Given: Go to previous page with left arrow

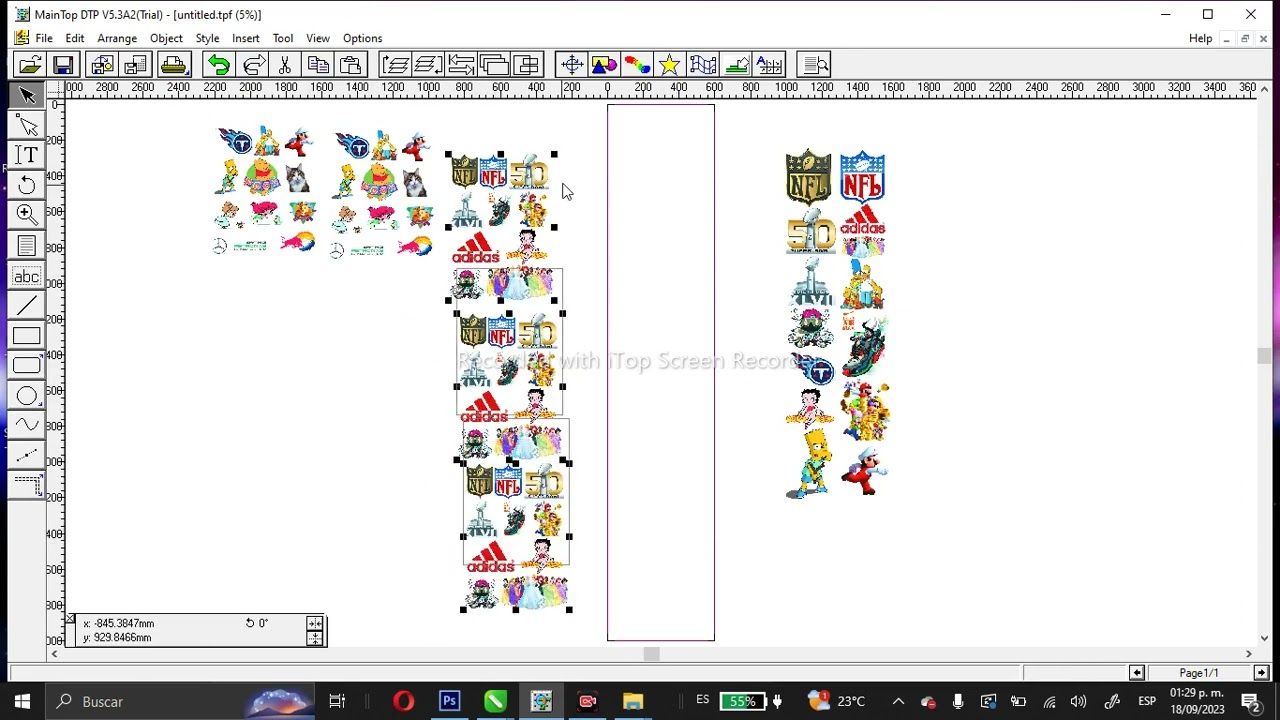Looking at the screenshot, I should 1137,673.
